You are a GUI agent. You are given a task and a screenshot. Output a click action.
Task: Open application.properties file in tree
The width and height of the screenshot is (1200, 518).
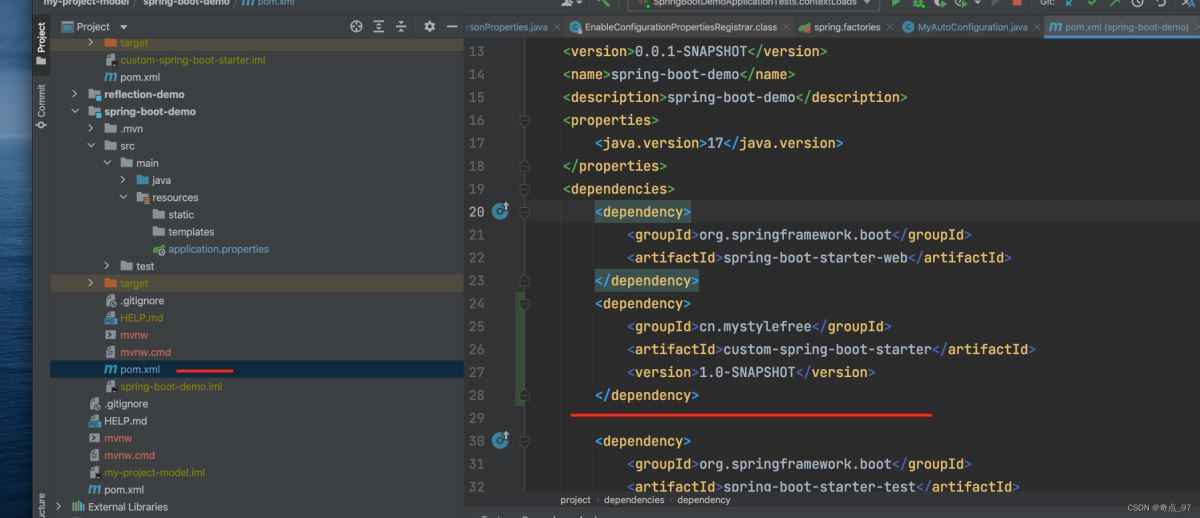218,249
